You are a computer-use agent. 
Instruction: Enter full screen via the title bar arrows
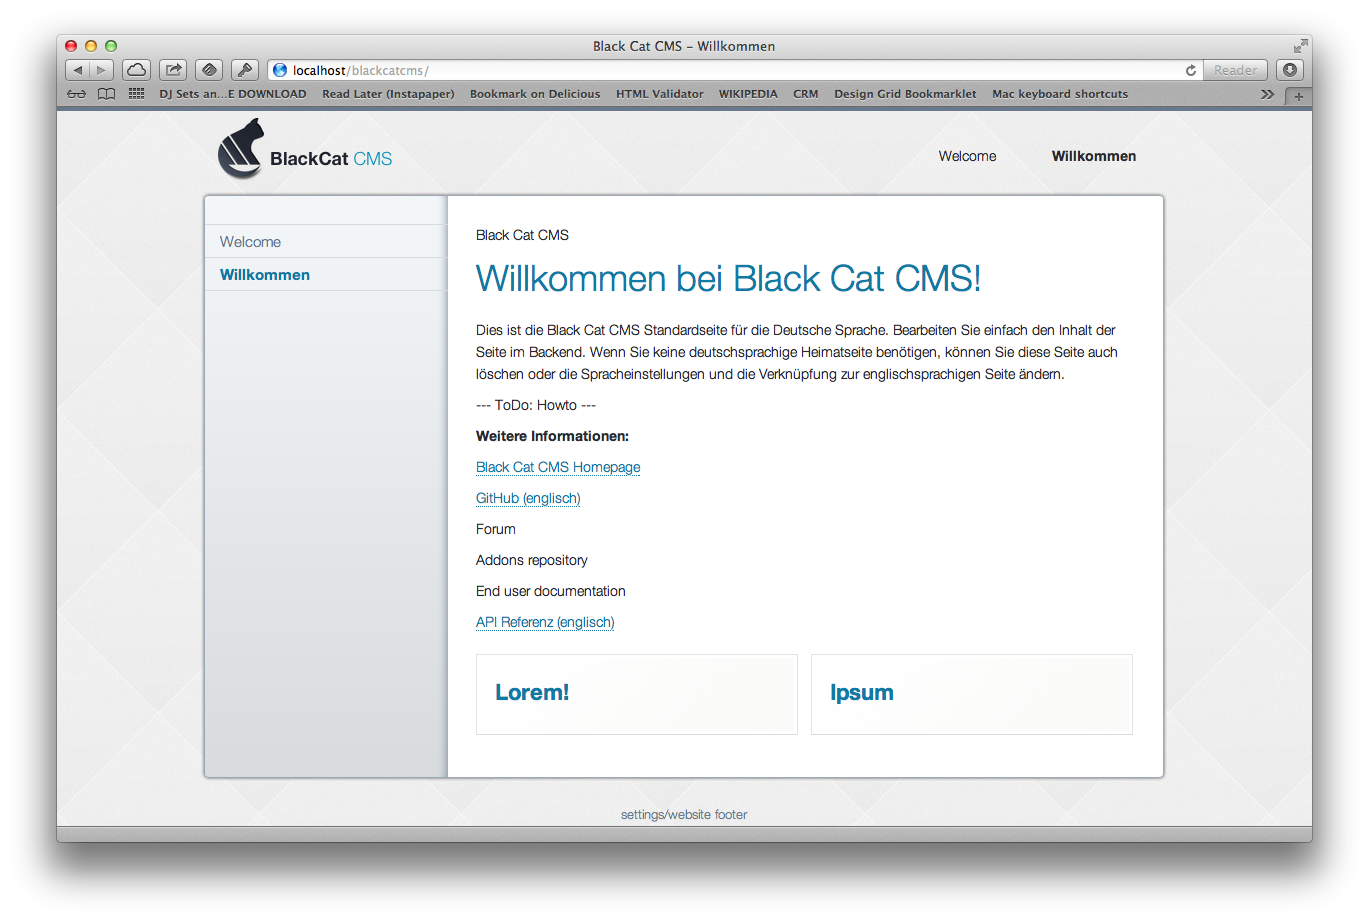1300,46
